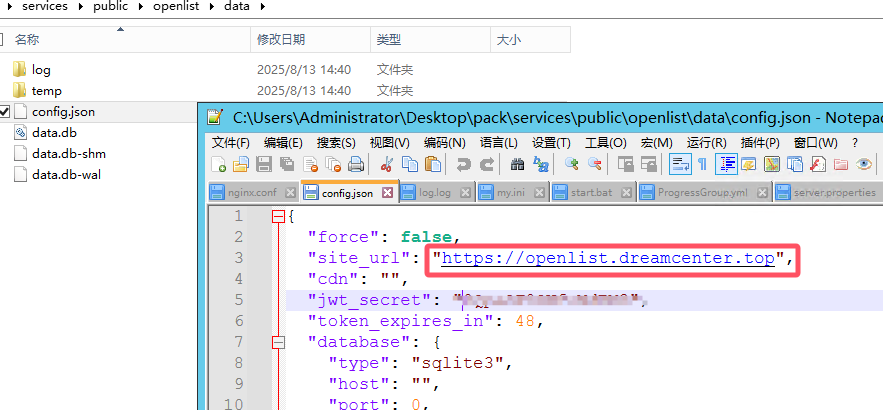The height and width of the screenshot is (410, 883).
Task: Select the data.db-wal file
Action: click(x=66, y=174)
